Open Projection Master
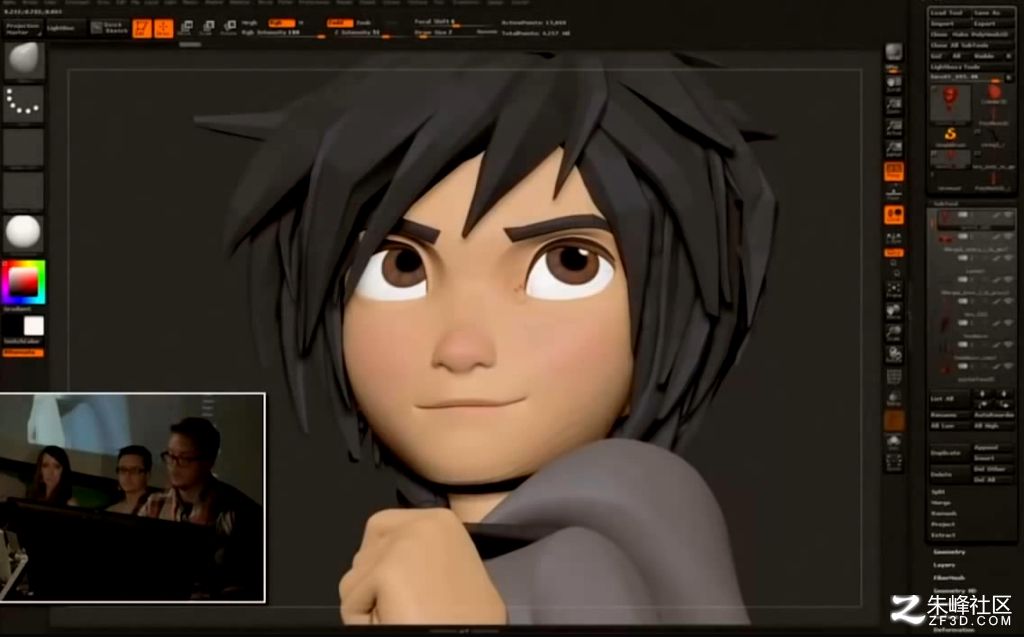The width and height of the screenshot is (1024, 637). (23, 29)
